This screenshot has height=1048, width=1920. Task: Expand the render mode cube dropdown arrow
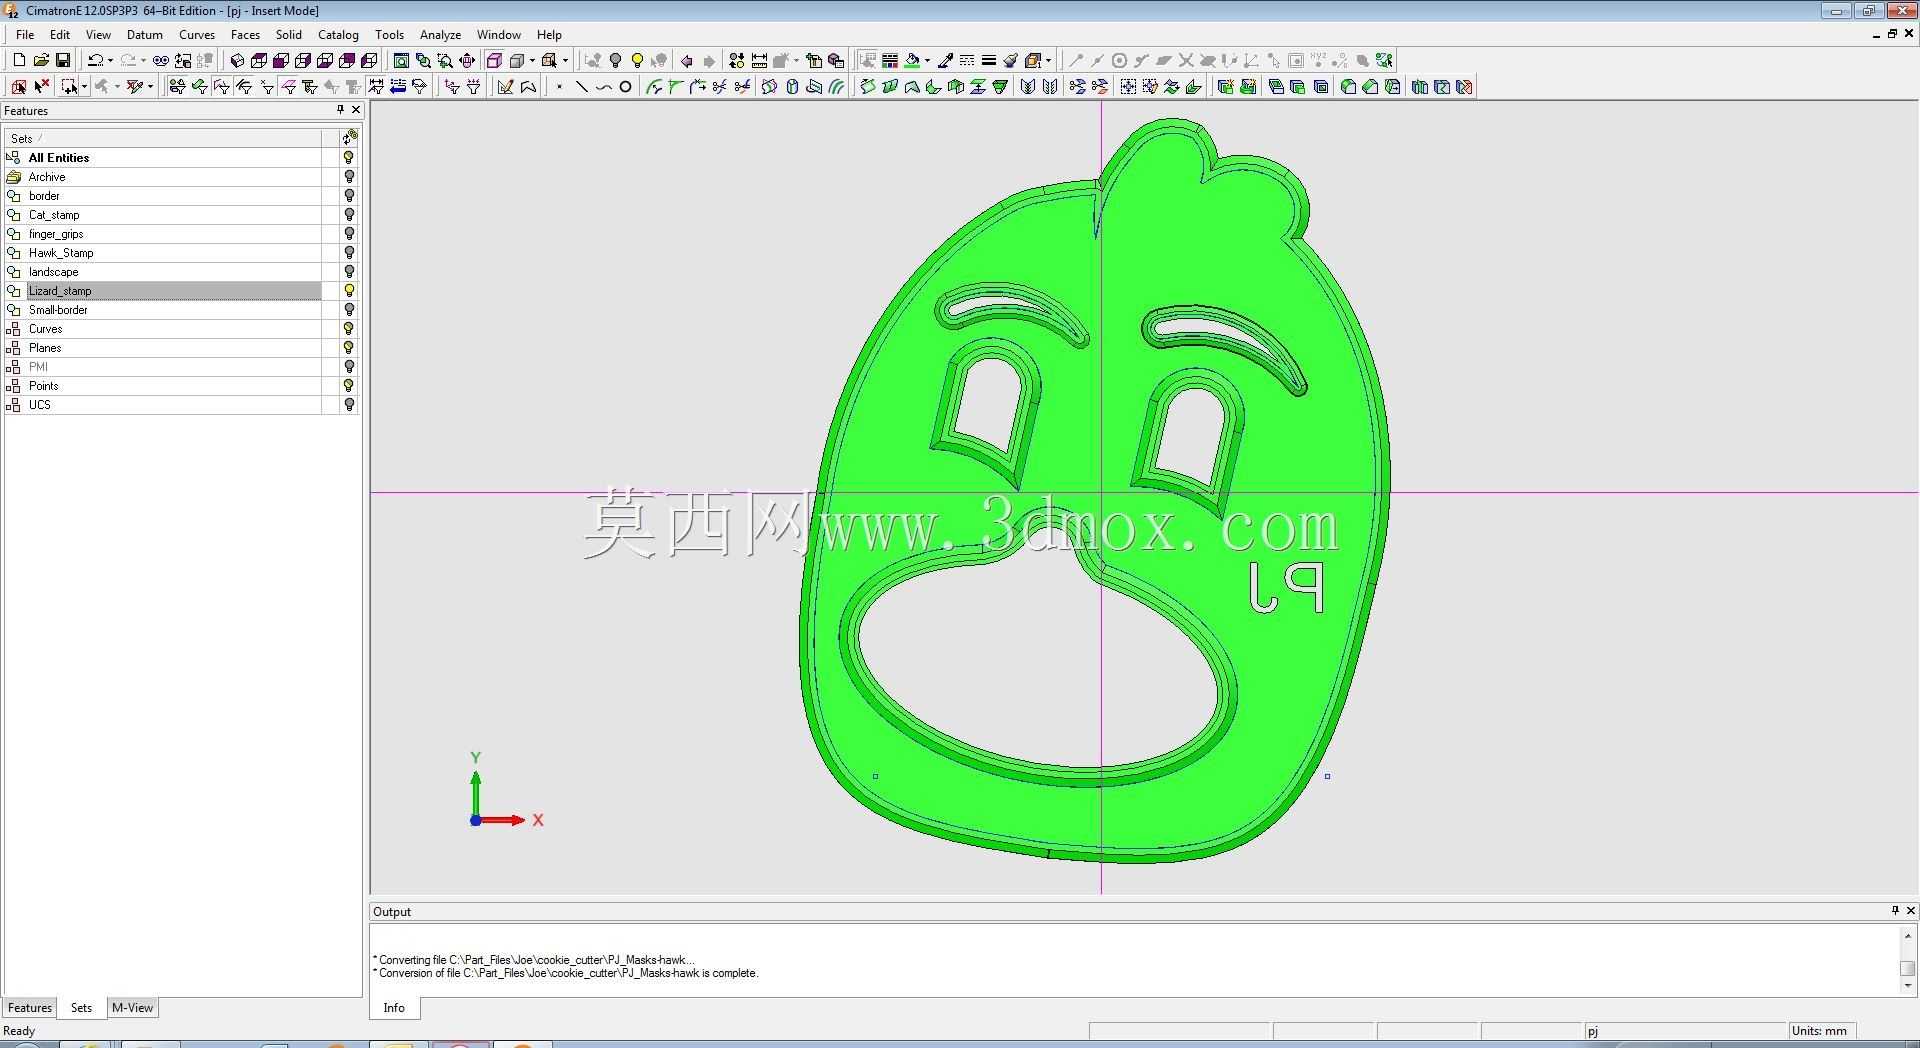pos(532,60)
